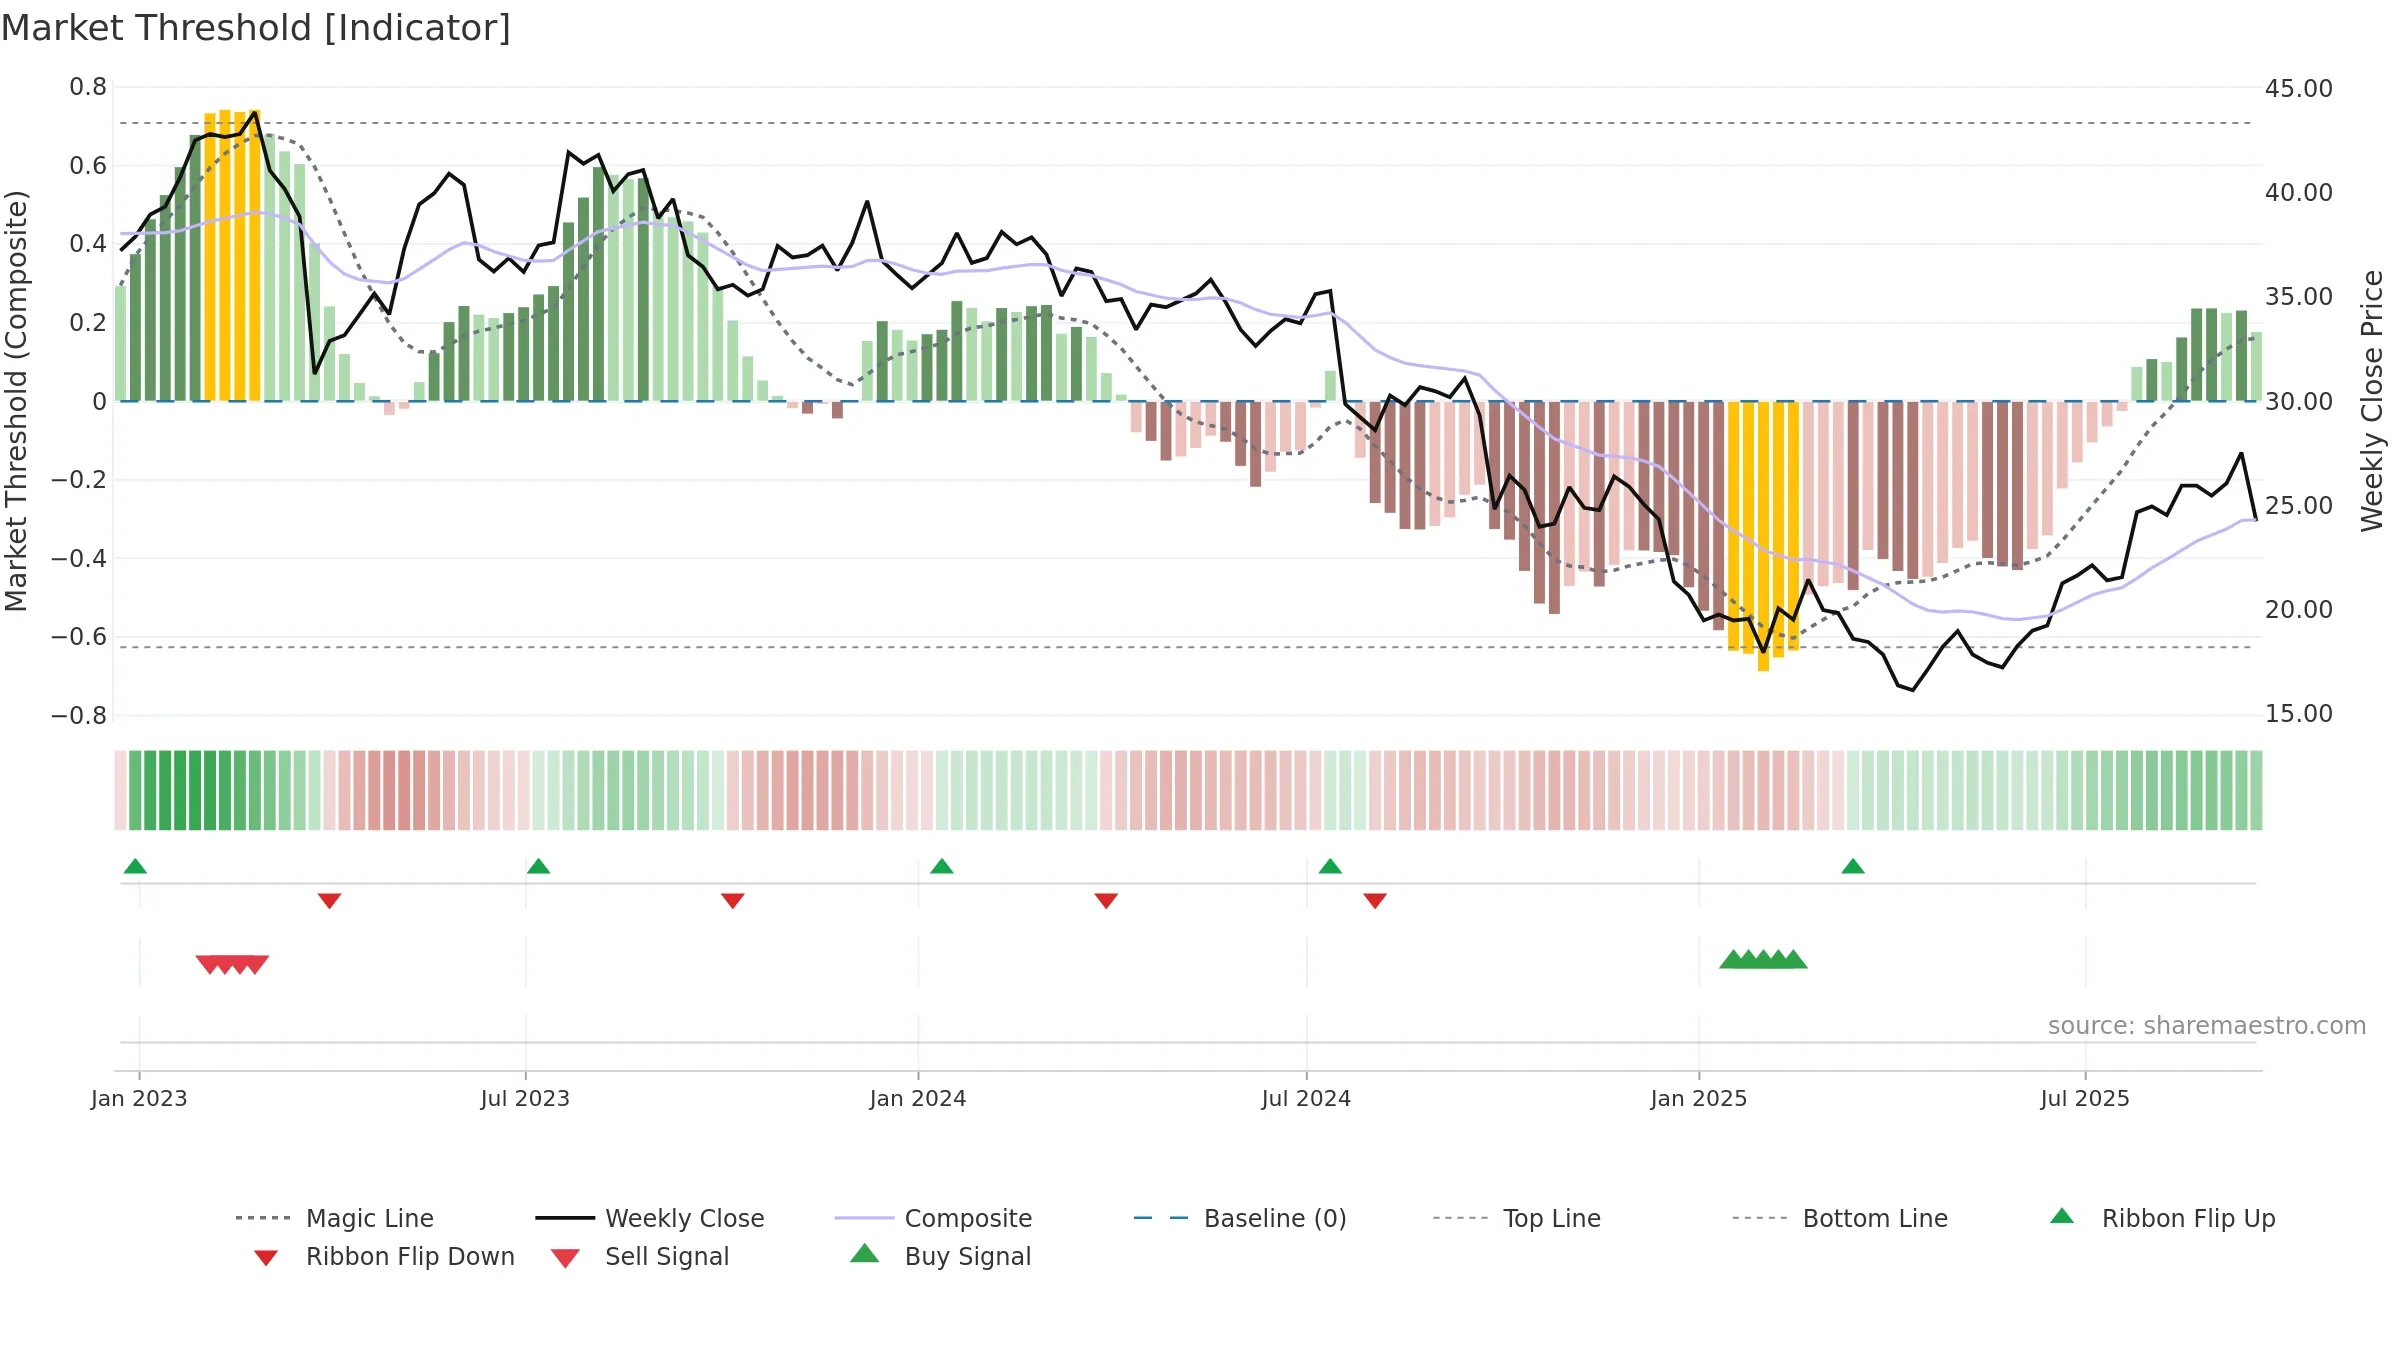The image size is (2400, 1350).
Task: Click the Jul 2023 x-axis label
Action: click(x=525, y=1098)
